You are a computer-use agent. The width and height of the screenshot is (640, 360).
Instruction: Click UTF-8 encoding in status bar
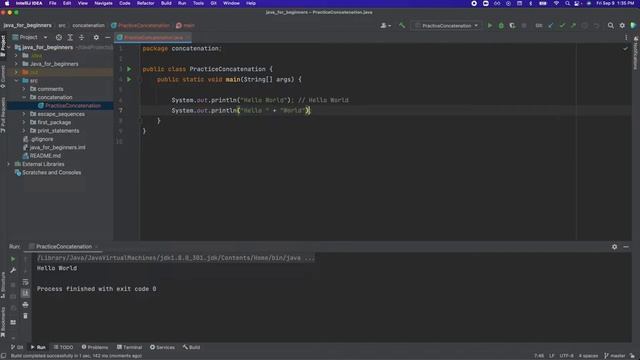[x=566, y=356]
